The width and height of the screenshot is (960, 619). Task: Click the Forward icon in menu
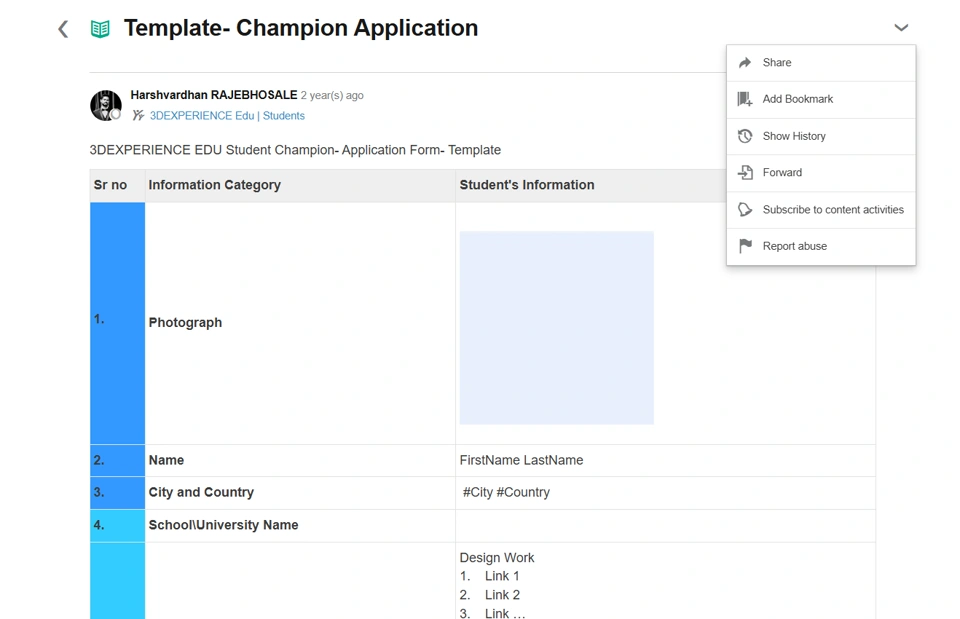coord(745,173)
